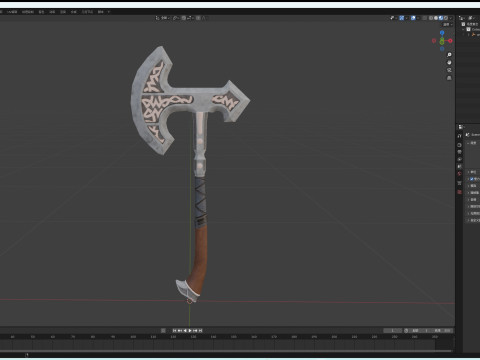
Task: Open the overlays dropdown arrow
Action: [418, 18]
